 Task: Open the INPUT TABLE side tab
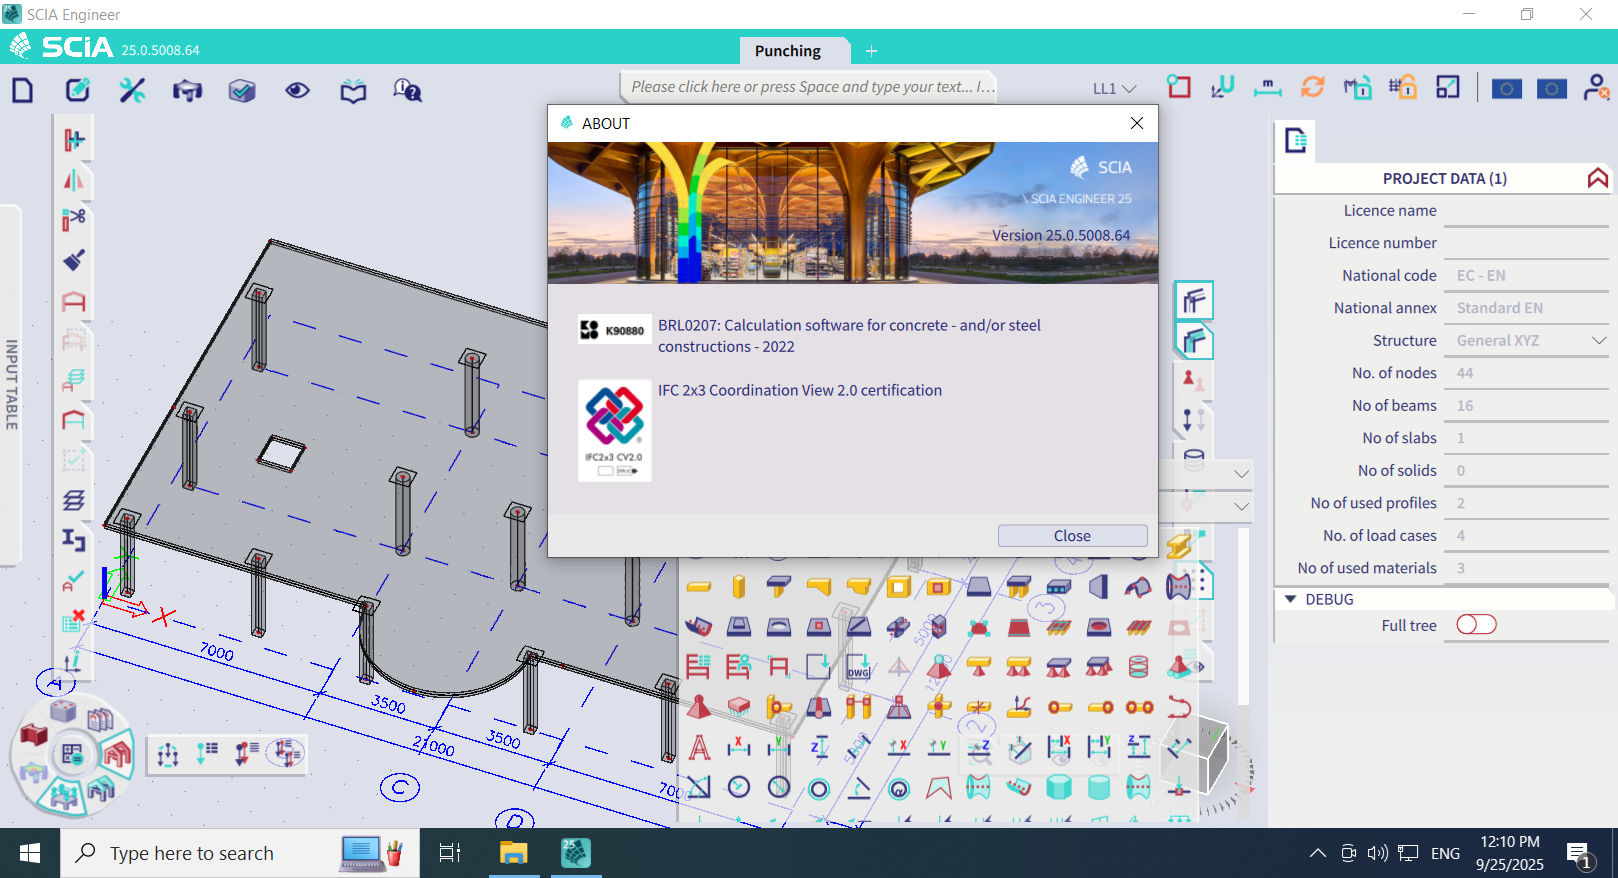[x=11, y=385]
